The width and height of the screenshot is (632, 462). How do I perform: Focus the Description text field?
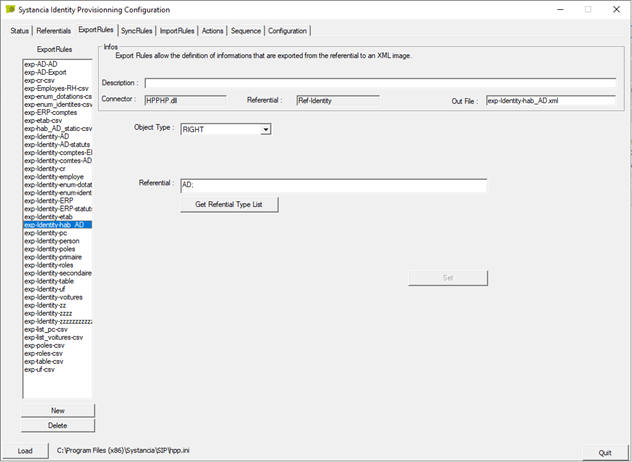point(380,83)
